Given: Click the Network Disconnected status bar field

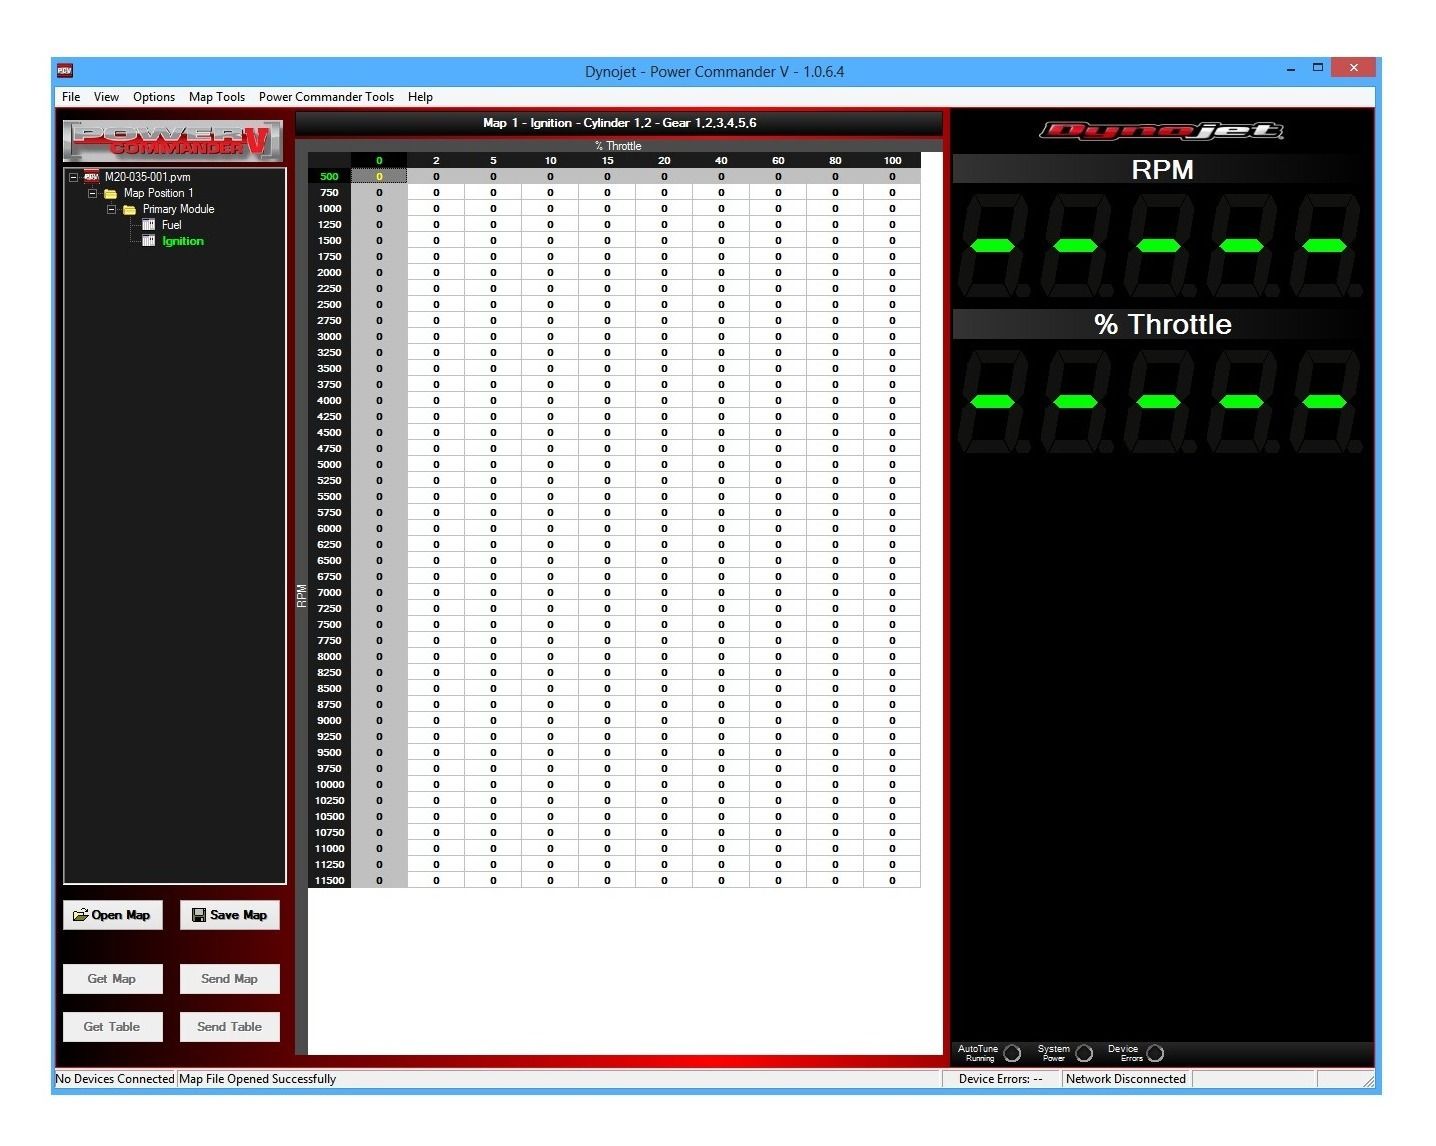Looking at the screenshot, I should click(1125, 1078).
